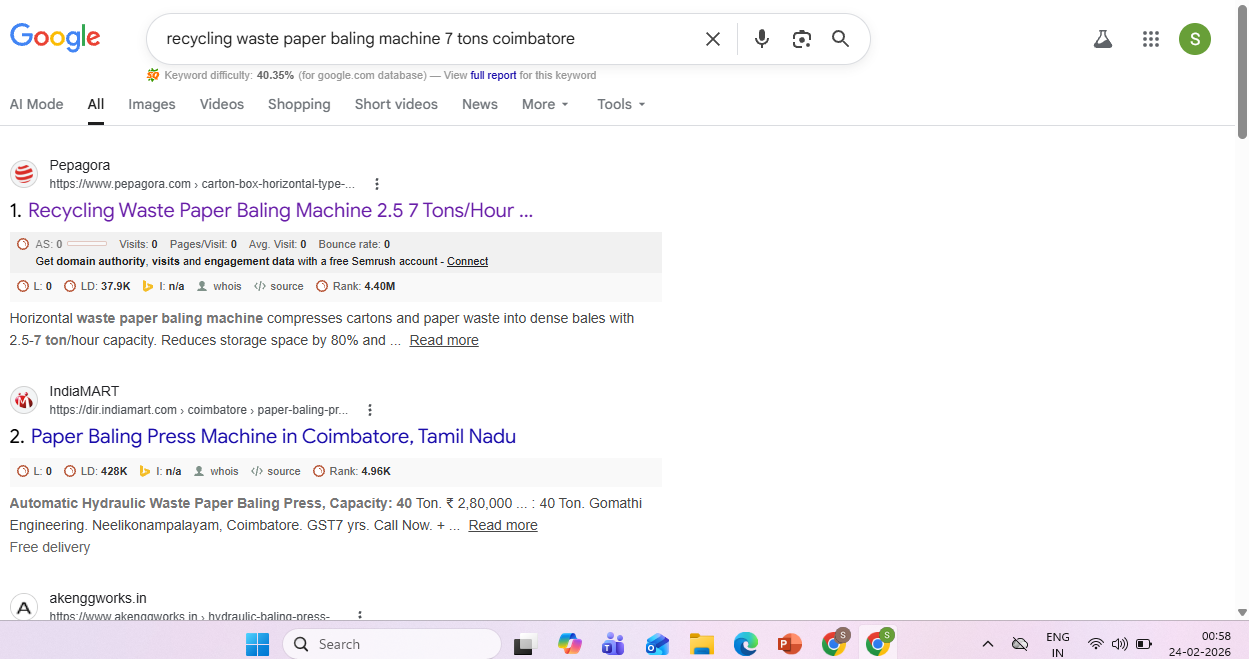
Task: Click the IndiaMART site favicon
Action: pyautogui.click(x=24, y=400)
